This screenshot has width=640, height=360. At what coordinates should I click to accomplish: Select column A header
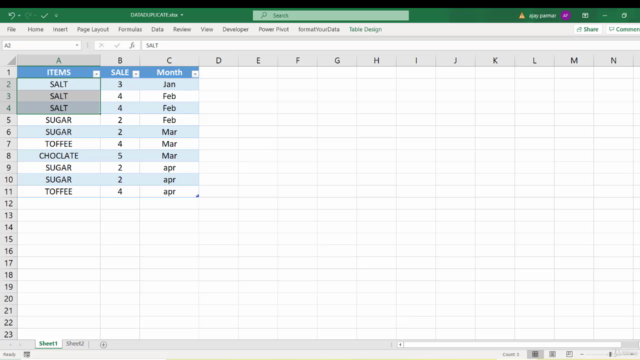click(x=59, y=60)
